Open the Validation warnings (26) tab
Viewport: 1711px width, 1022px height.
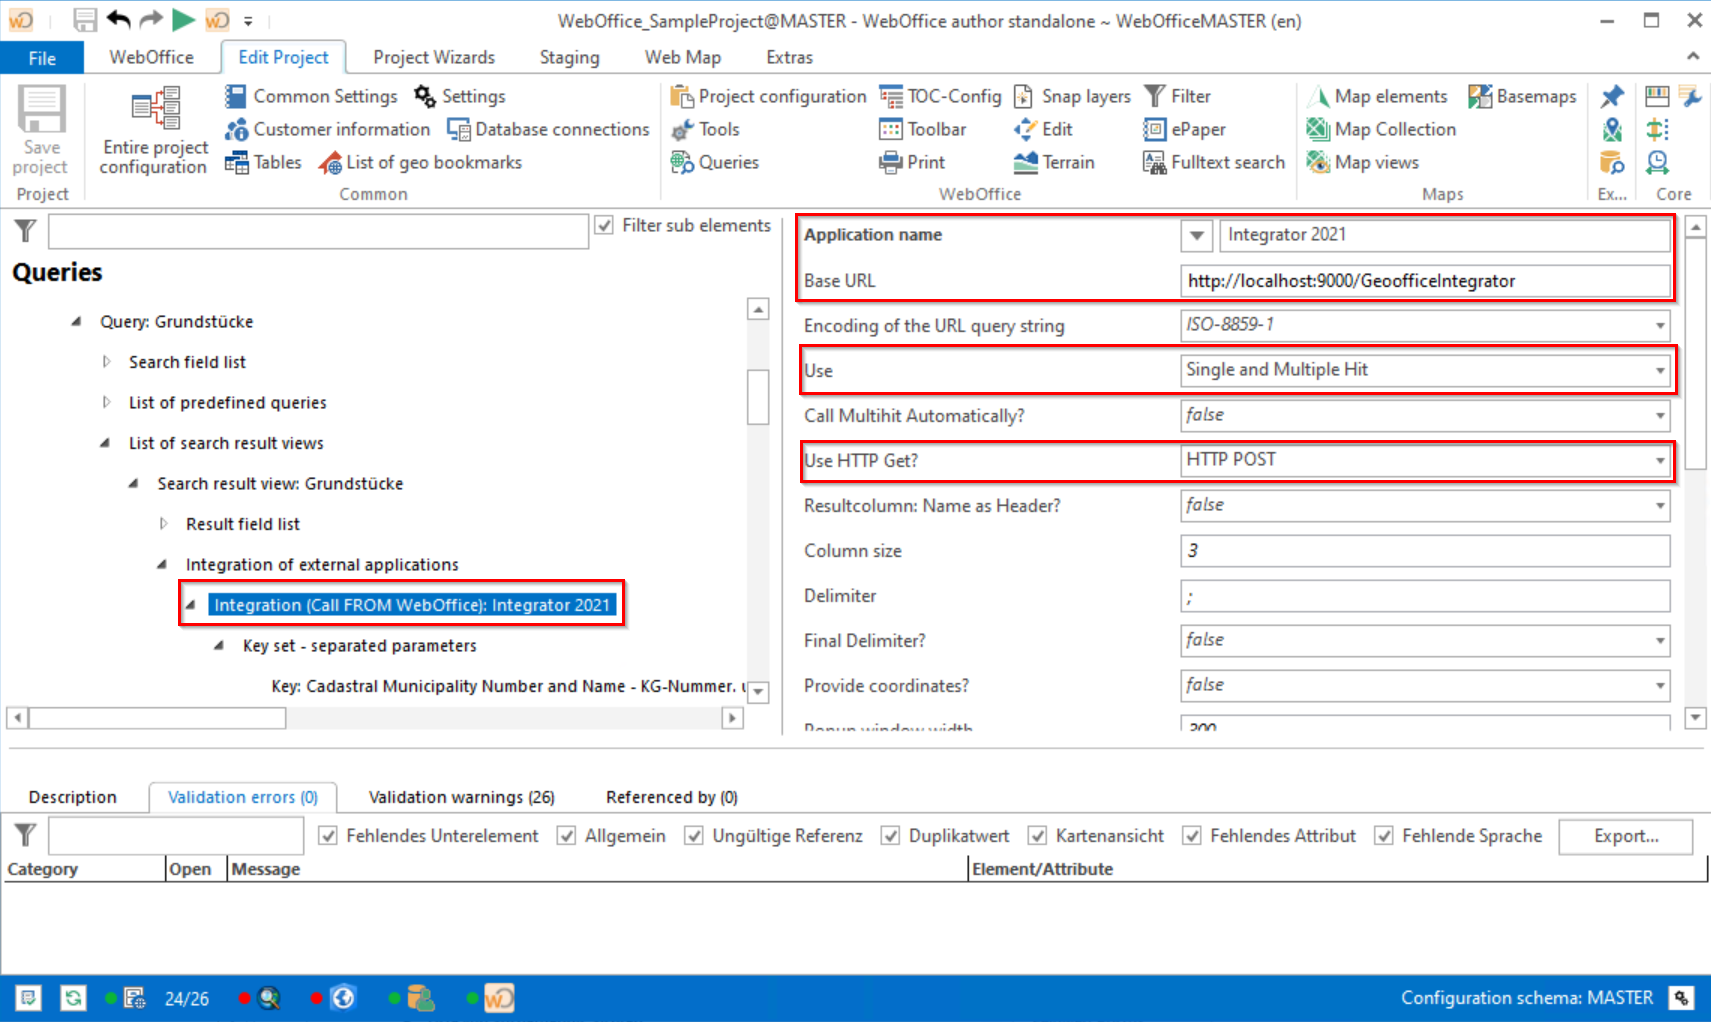[461, 797]
